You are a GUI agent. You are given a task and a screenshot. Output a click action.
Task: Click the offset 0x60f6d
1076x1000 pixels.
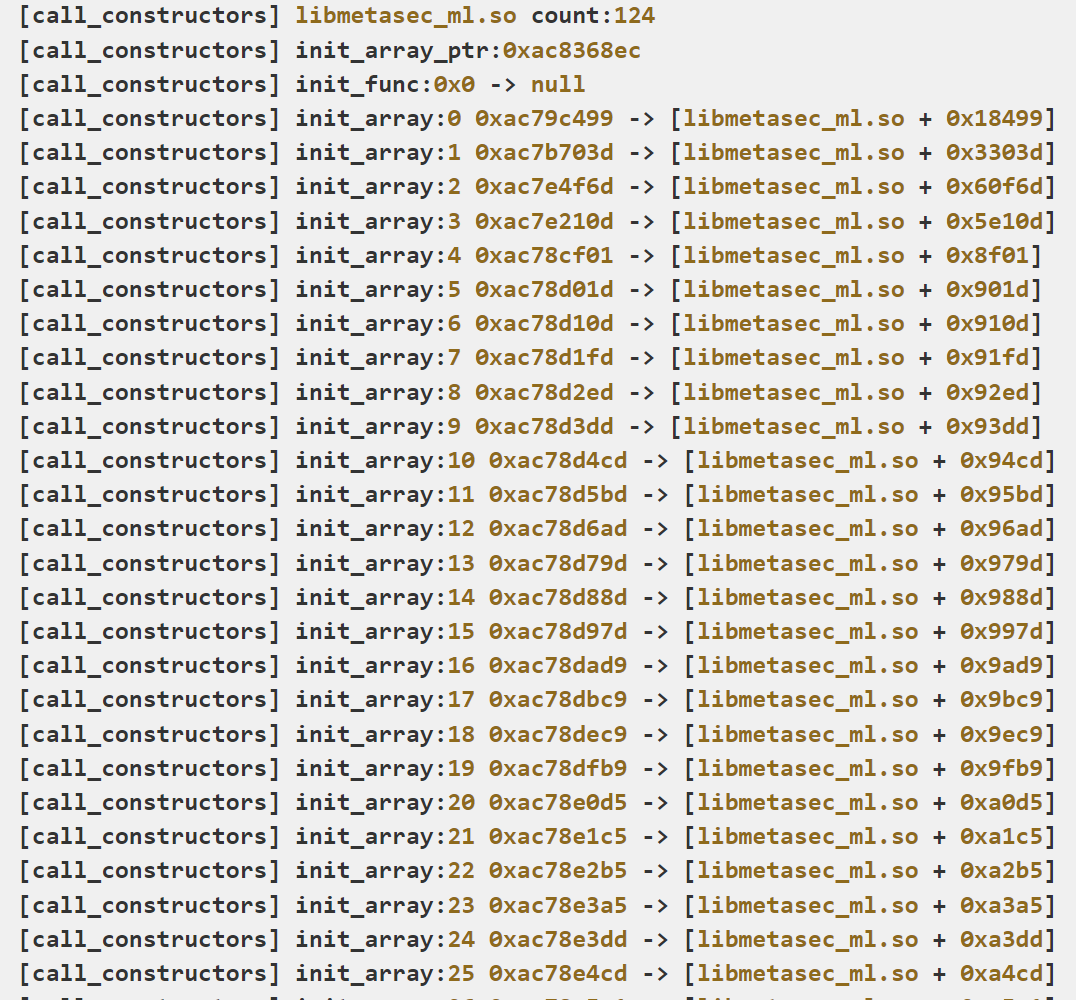tap(994, 187)
